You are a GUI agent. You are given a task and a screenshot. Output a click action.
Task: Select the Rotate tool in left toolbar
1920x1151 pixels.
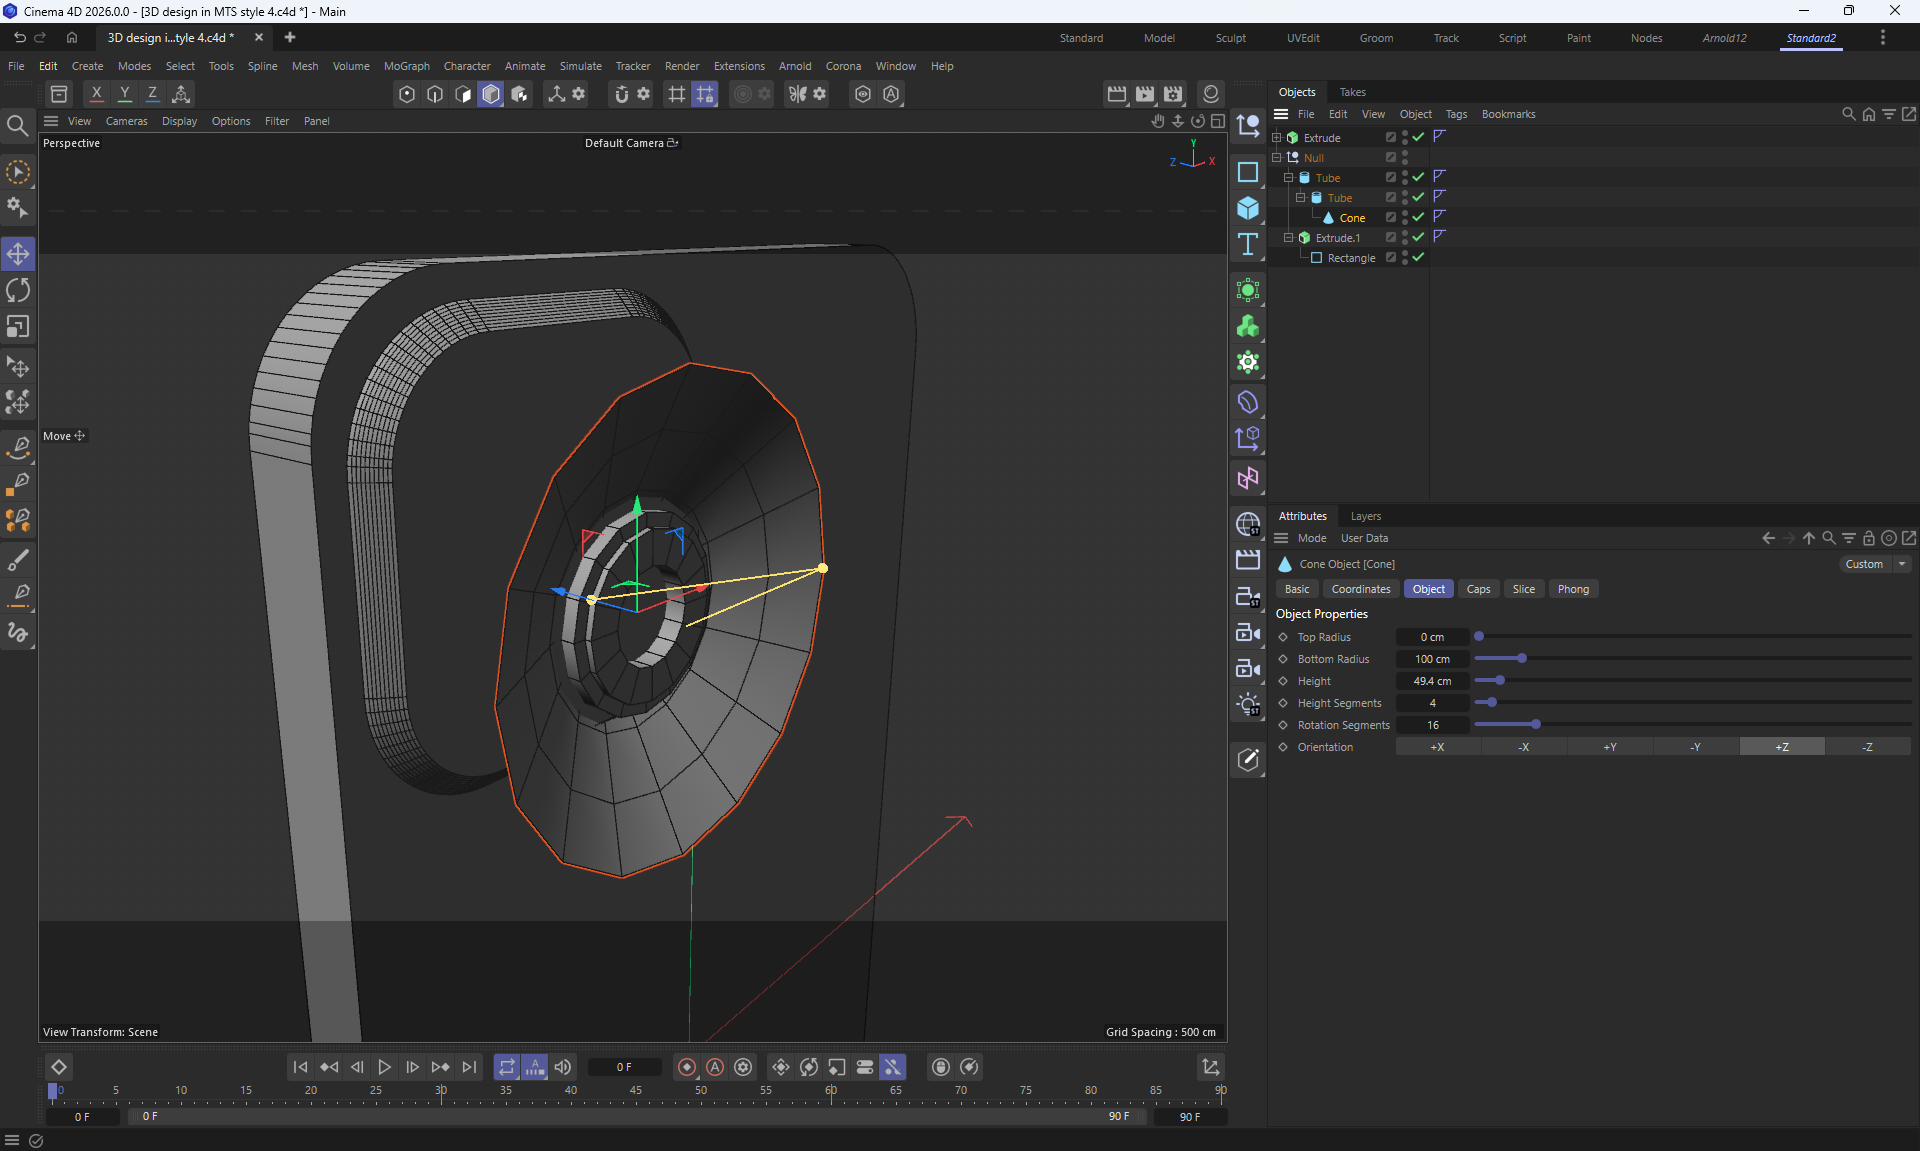[x=18, y=291]
